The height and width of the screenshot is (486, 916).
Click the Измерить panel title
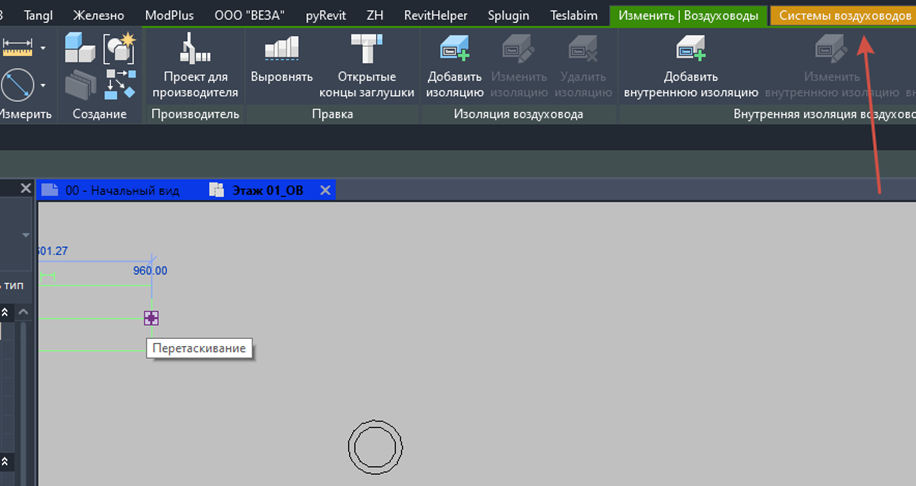25,114
